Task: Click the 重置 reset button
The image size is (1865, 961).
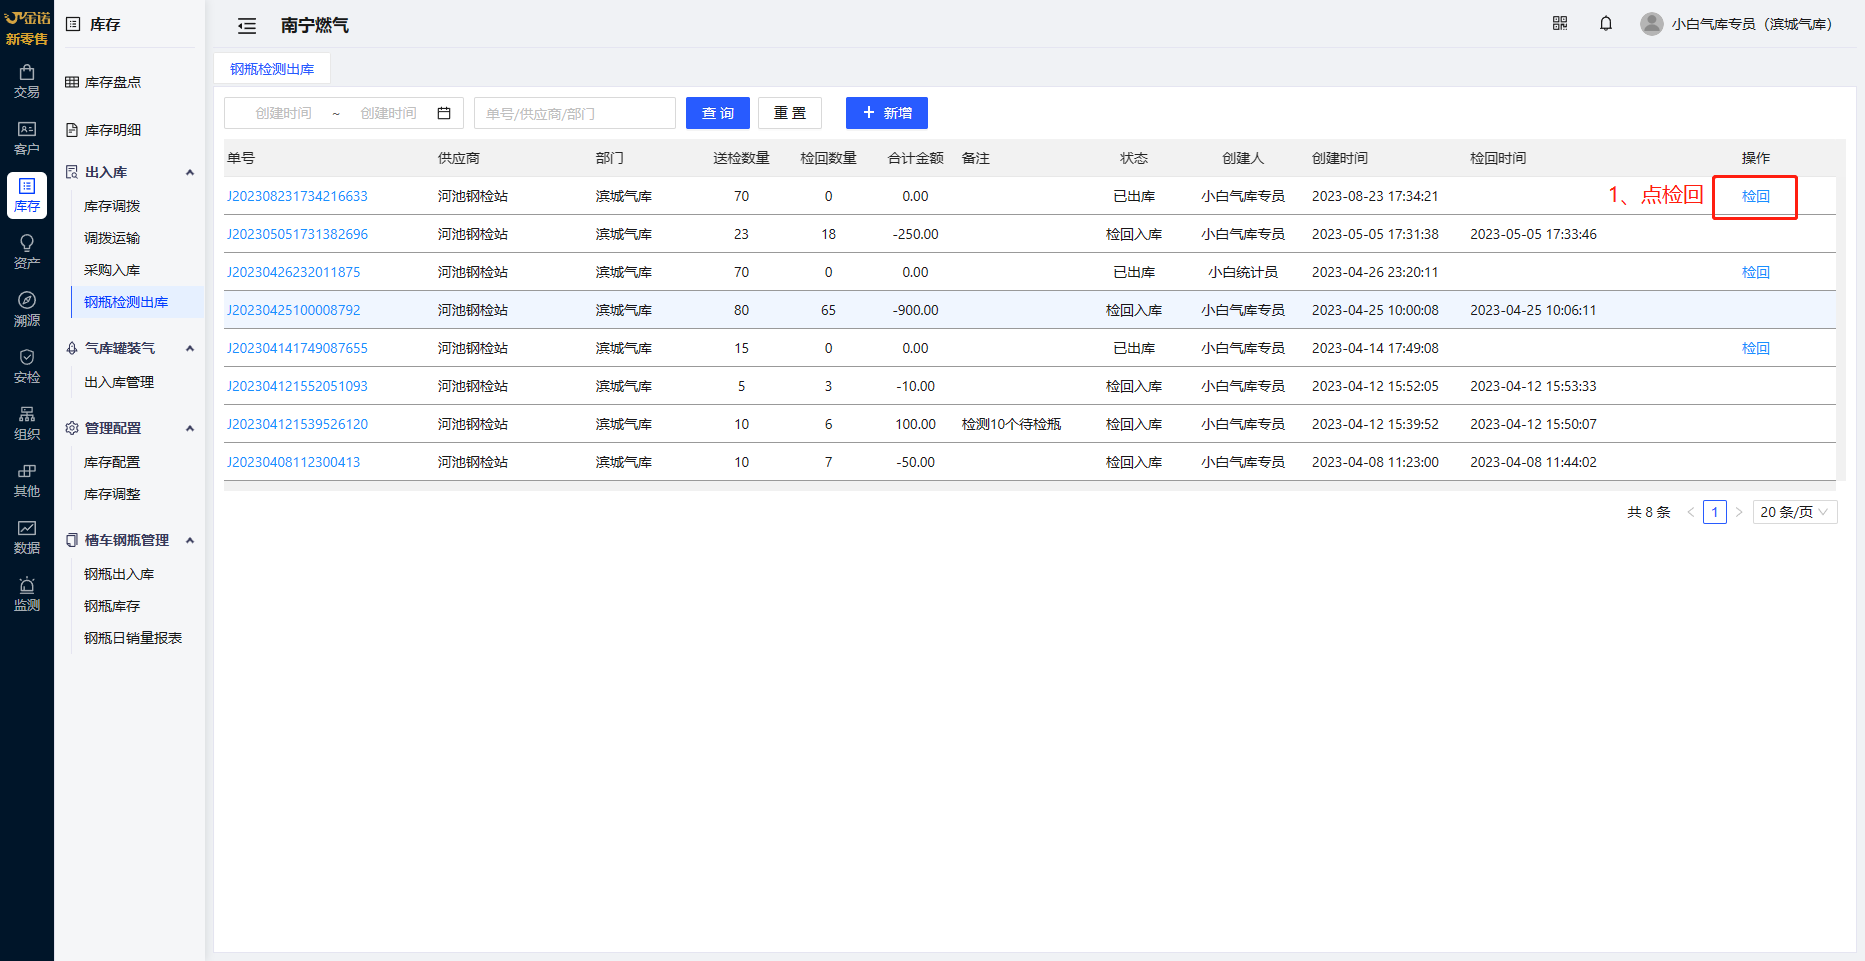Action: pos(790,113)
